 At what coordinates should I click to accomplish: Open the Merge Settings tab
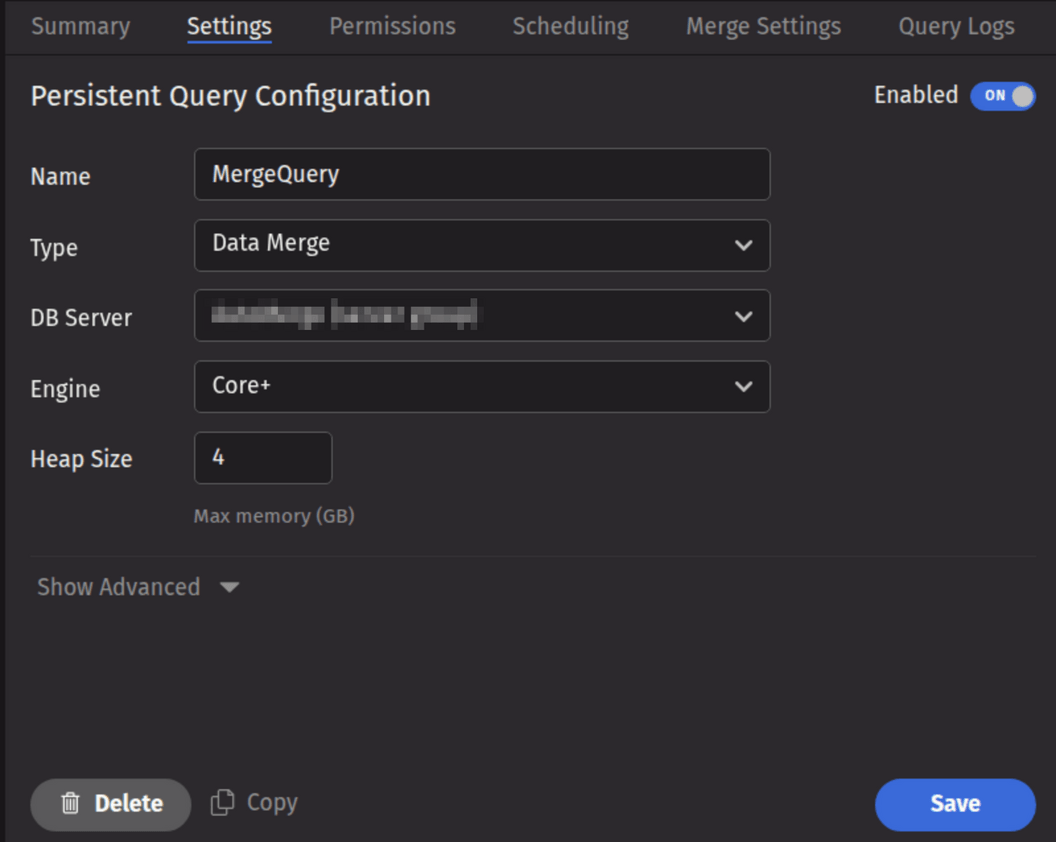pyautogui.click(x=763, y=27)
